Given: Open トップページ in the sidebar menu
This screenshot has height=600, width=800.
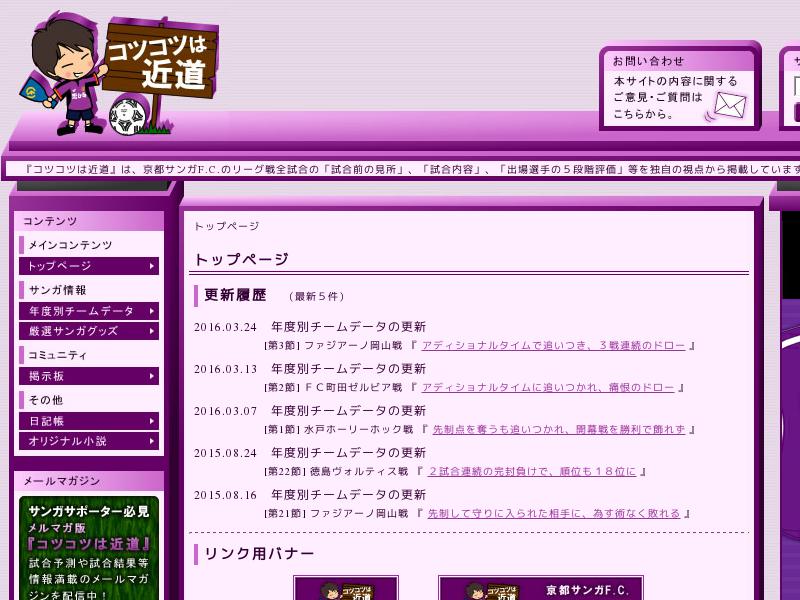Looking at the screenshot, I should 89,266.
